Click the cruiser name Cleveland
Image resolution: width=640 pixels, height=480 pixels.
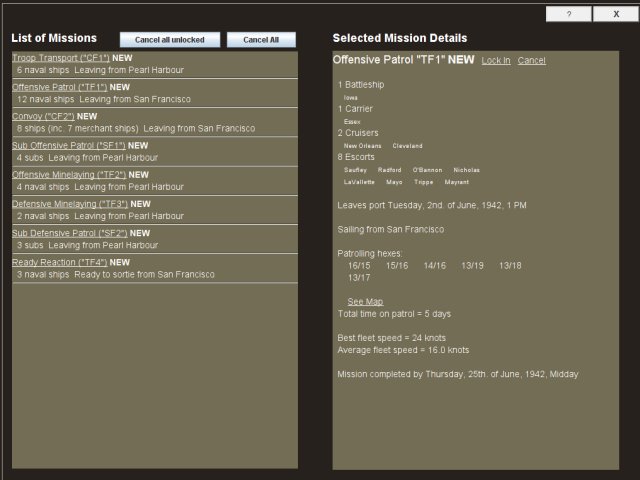pyautogui.click(x=407, y=146)
